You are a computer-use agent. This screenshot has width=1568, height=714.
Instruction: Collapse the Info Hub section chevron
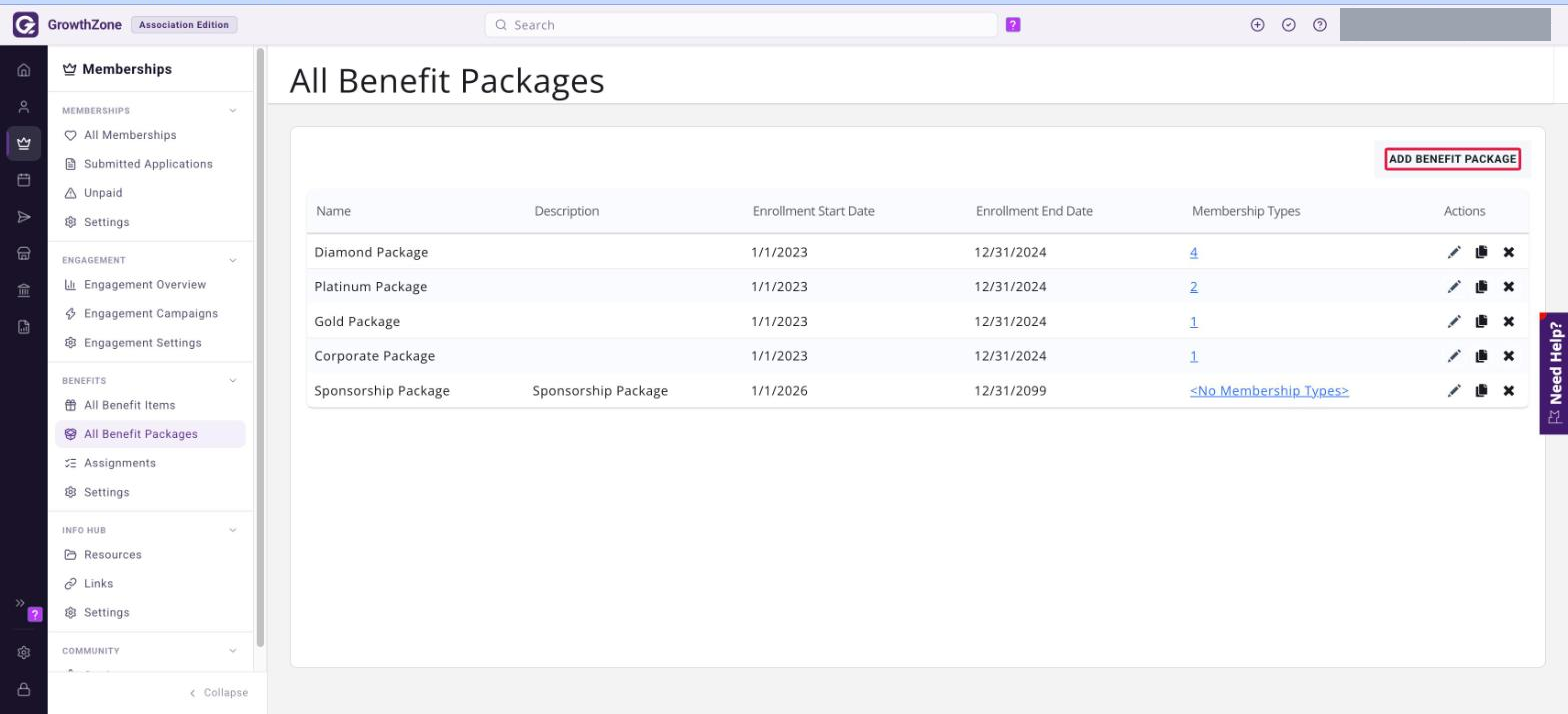[233, 530]
